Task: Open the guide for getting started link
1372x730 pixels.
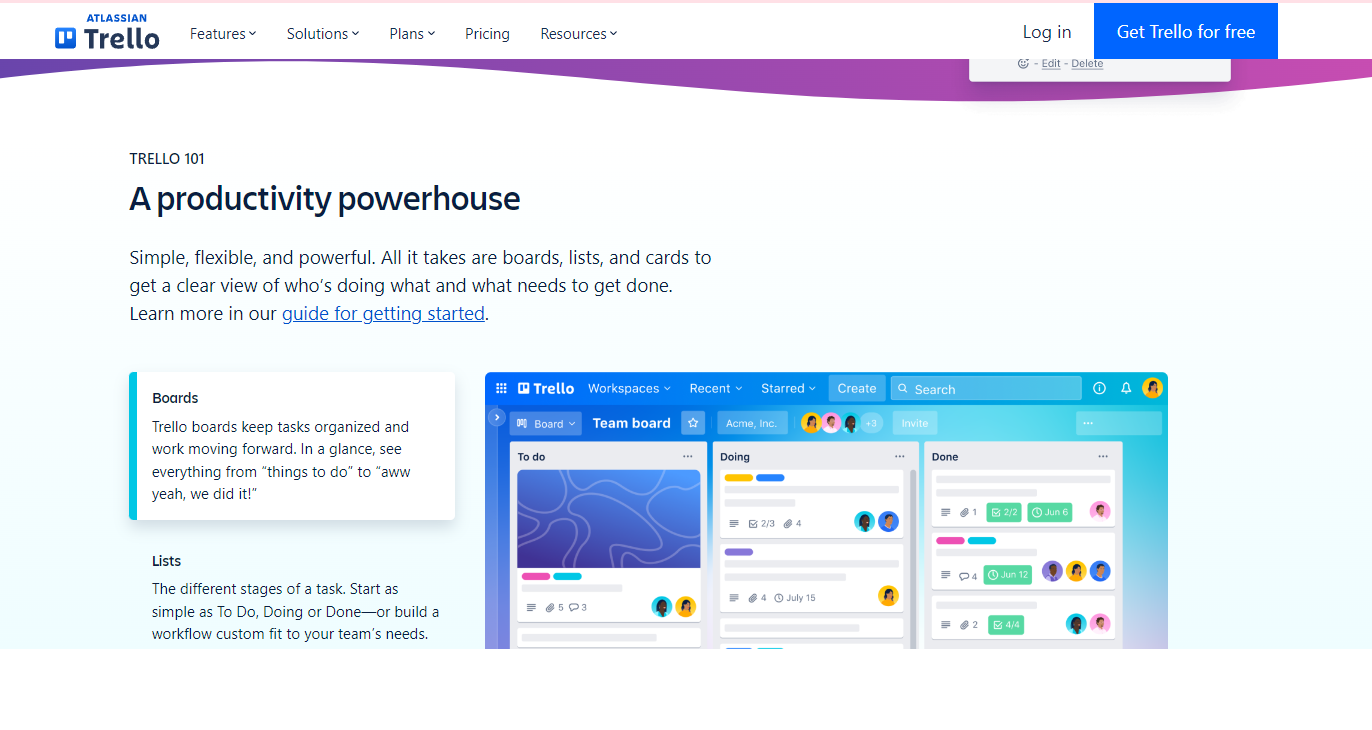Action: pos(383,313)
